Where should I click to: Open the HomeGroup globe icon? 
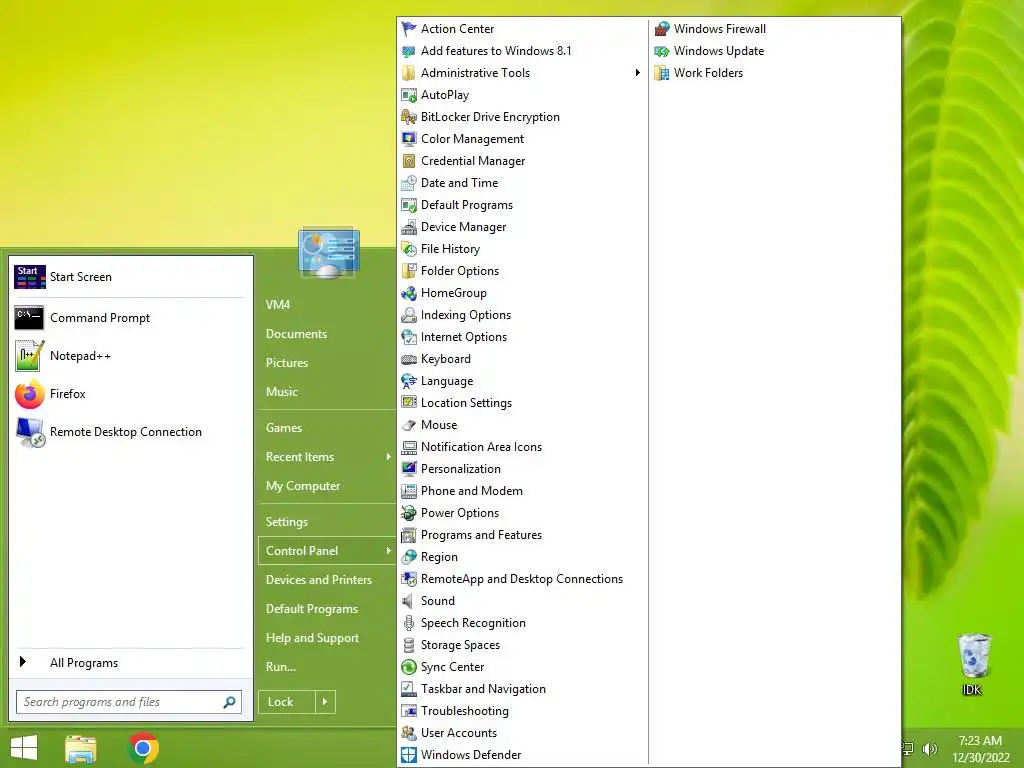(x=409, y=293)
